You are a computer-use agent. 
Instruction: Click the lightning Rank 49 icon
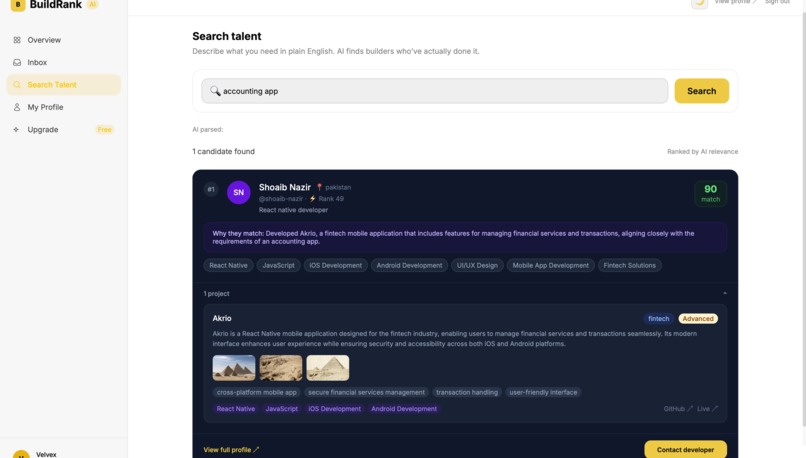click(x=313, y=198)
